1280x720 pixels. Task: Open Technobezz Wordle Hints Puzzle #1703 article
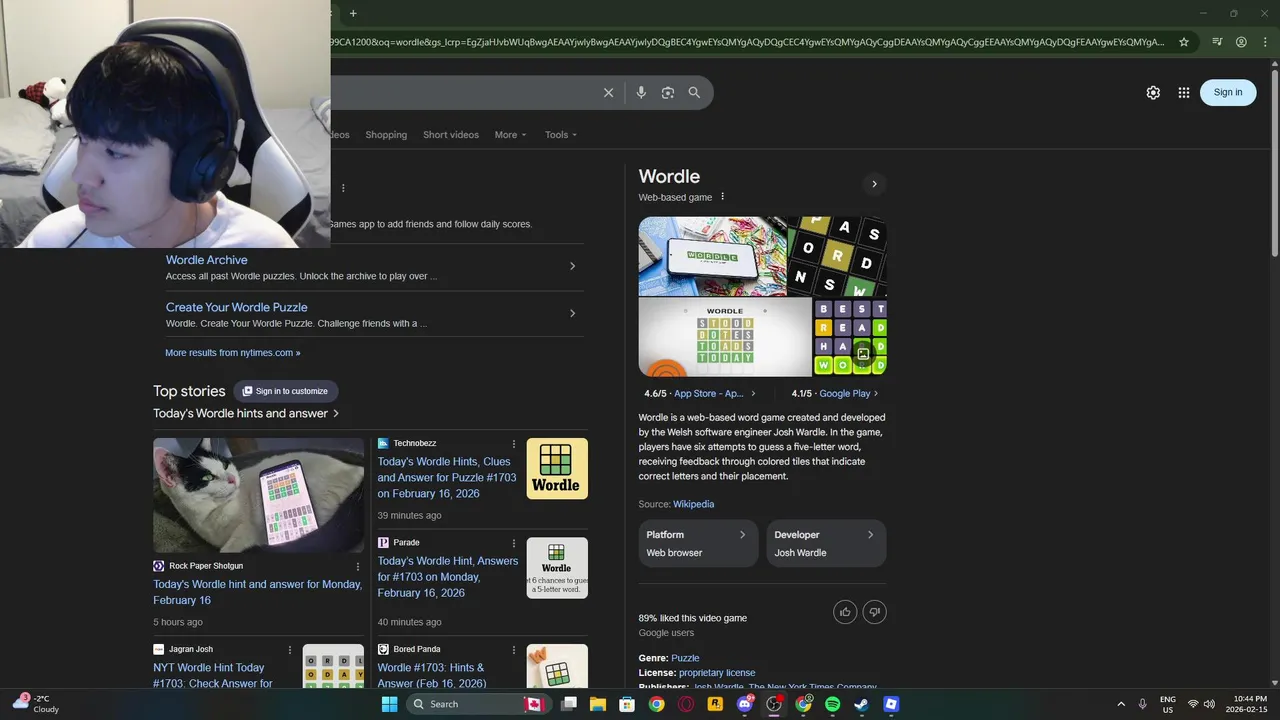[447, 478]
